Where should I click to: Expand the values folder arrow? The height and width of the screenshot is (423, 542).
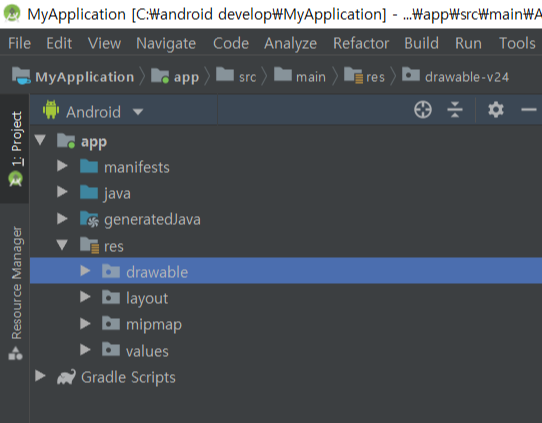pyautogui.click(x=85, y=350)
